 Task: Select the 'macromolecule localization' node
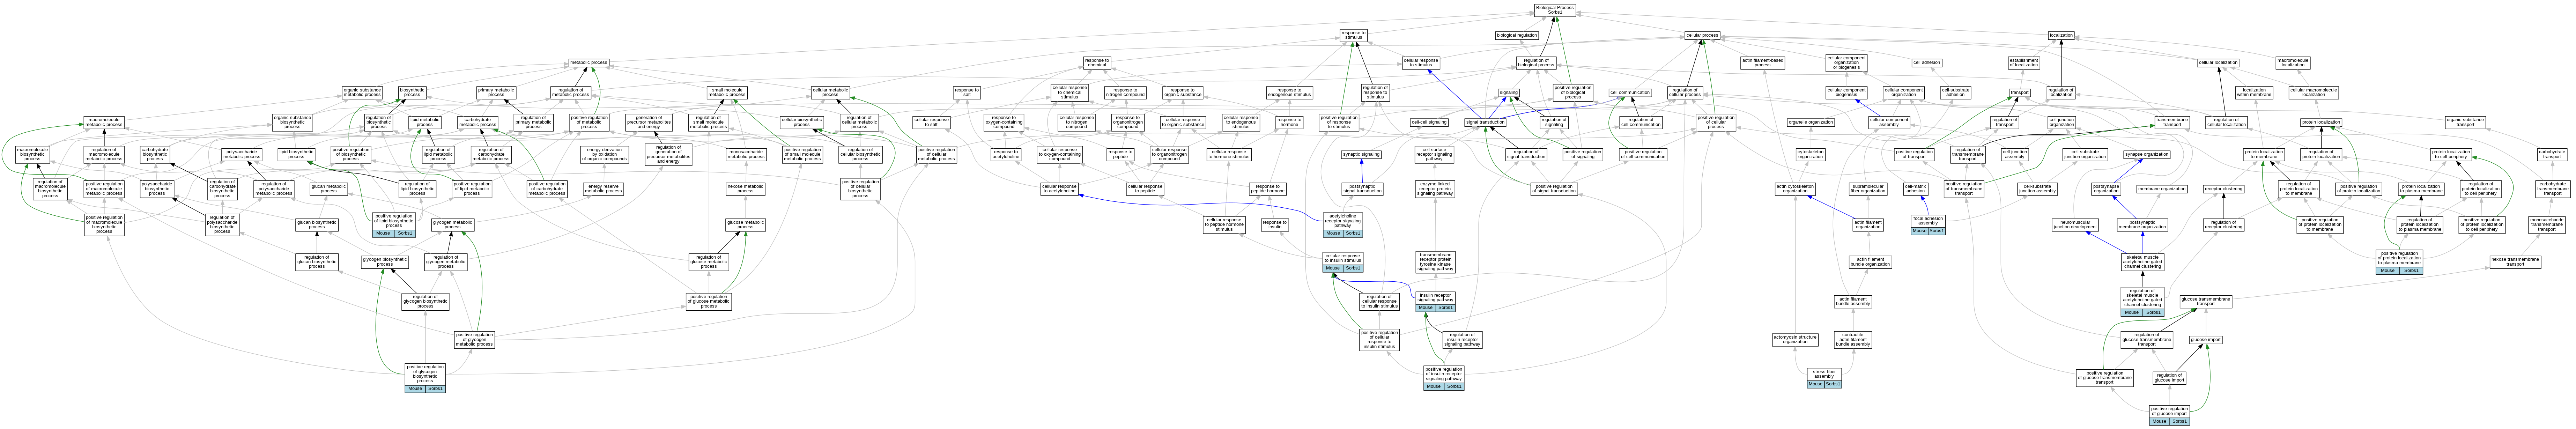[x=2293, y=62]
